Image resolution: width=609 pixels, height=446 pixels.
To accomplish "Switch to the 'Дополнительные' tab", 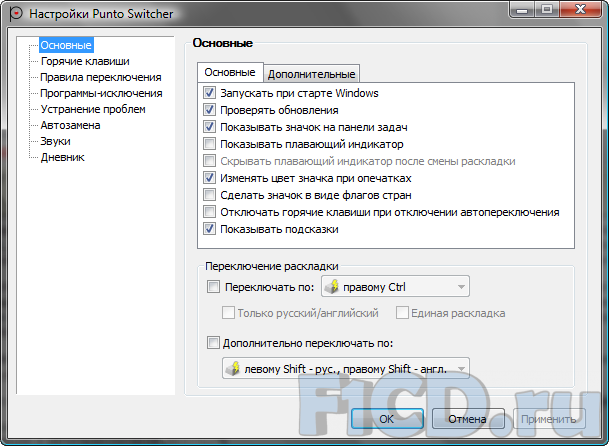I will 311,74.
